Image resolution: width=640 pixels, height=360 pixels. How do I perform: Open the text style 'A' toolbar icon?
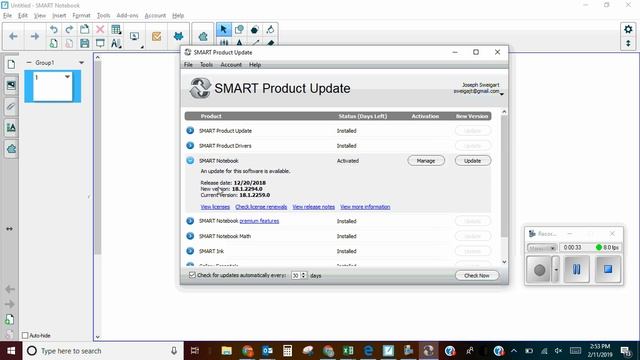tap(116, 43)
